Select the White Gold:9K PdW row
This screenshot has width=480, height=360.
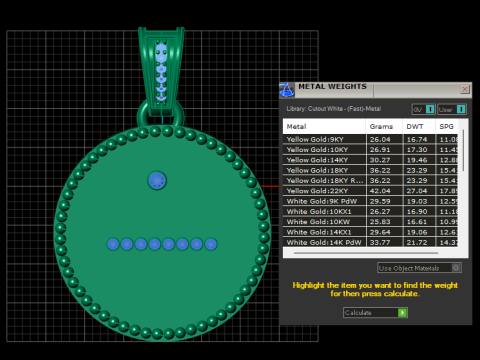pyautogui.click(x=370, y=201)
